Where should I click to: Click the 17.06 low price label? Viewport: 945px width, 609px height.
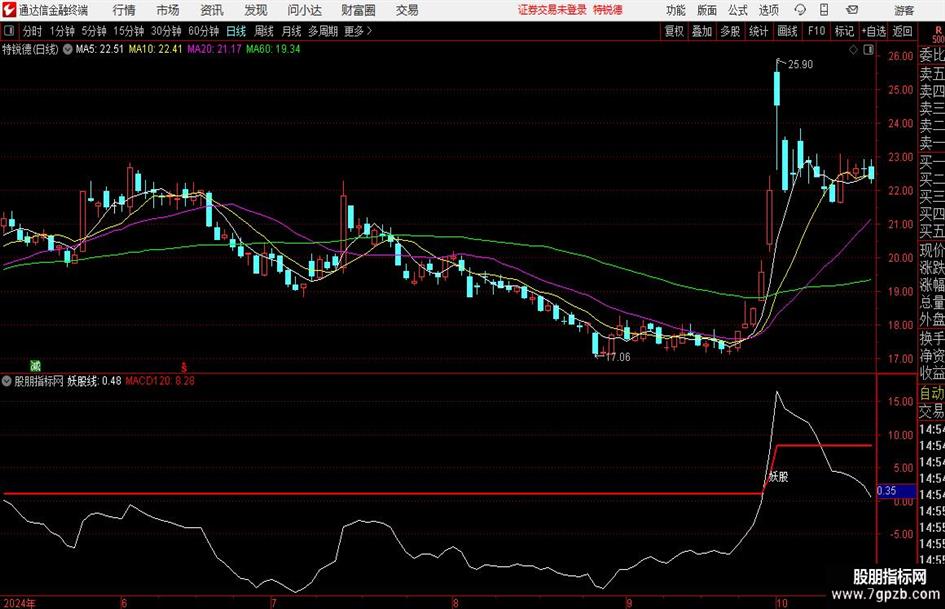[x=618, y=357]
